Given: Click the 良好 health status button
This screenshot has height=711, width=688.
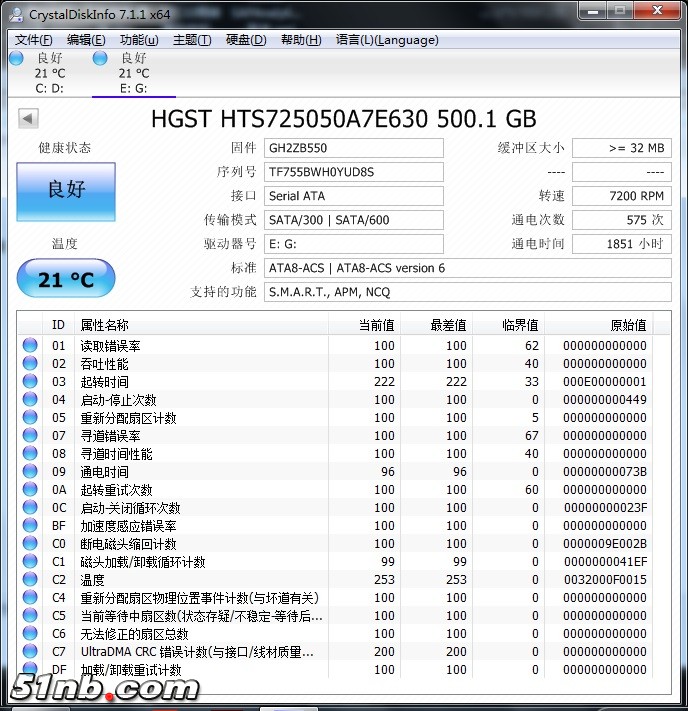Looking at the screenshot, I should pyautogui.click(x=66, y=190).
